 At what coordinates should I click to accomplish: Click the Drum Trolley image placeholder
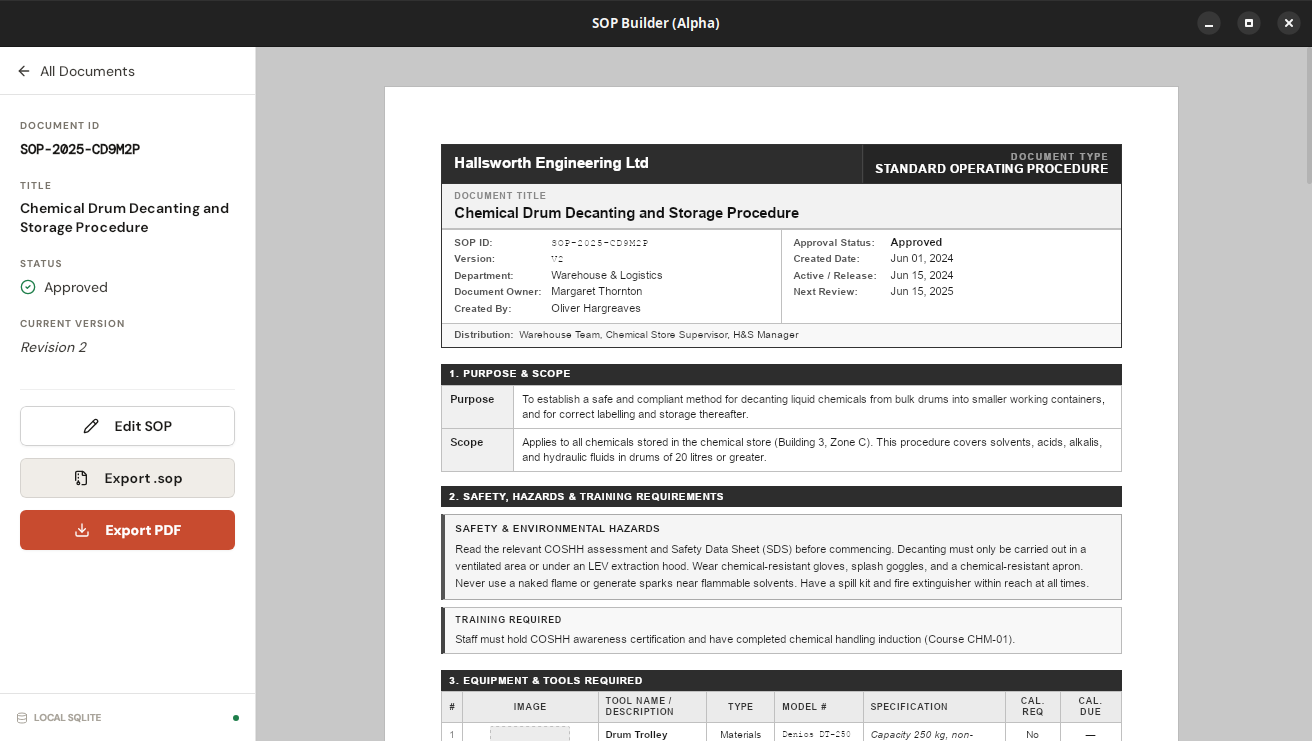pyautogui.click(x=530, y=734)
